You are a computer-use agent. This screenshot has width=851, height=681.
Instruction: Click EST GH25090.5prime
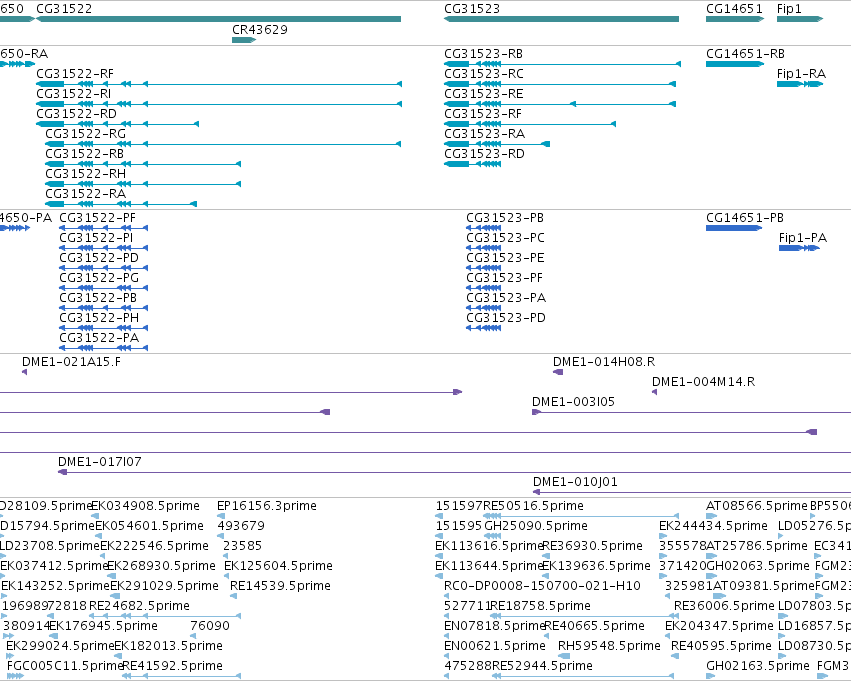[x=536, y=526]
